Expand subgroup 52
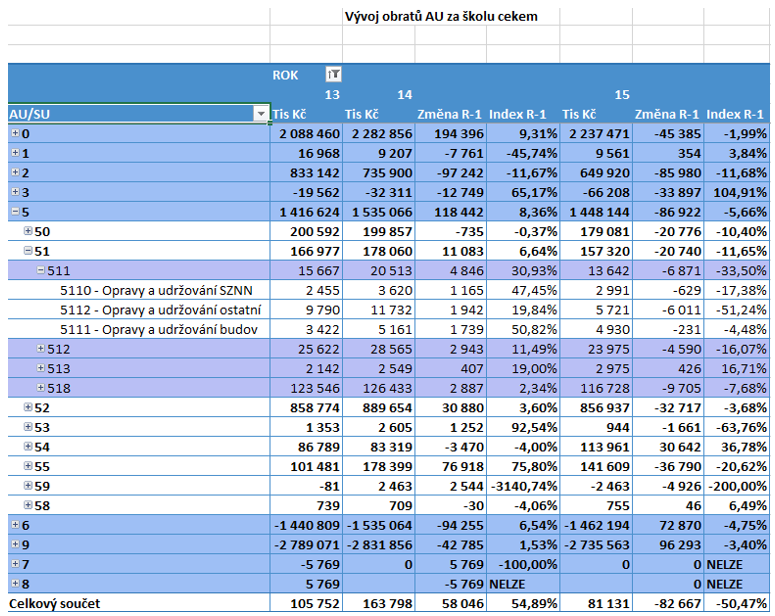 tap(28, 407)
